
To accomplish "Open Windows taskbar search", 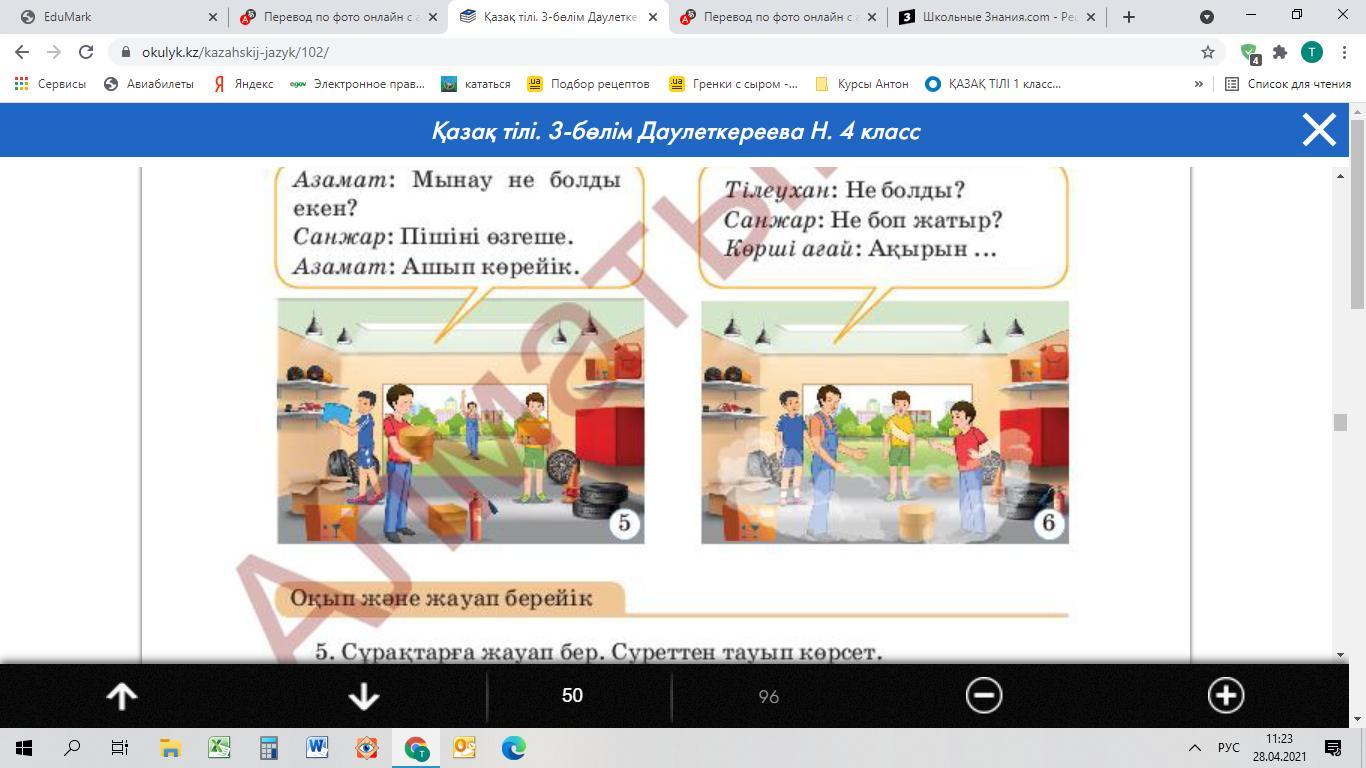I will click(72, 748).
